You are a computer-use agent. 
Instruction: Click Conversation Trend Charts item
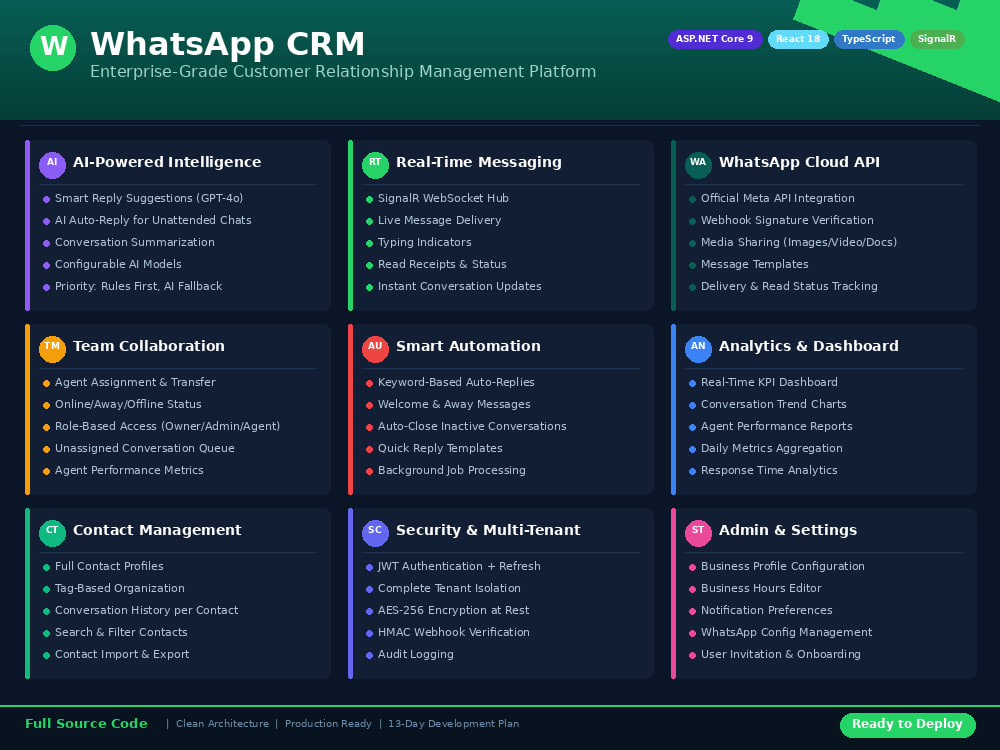coord(774,404)
